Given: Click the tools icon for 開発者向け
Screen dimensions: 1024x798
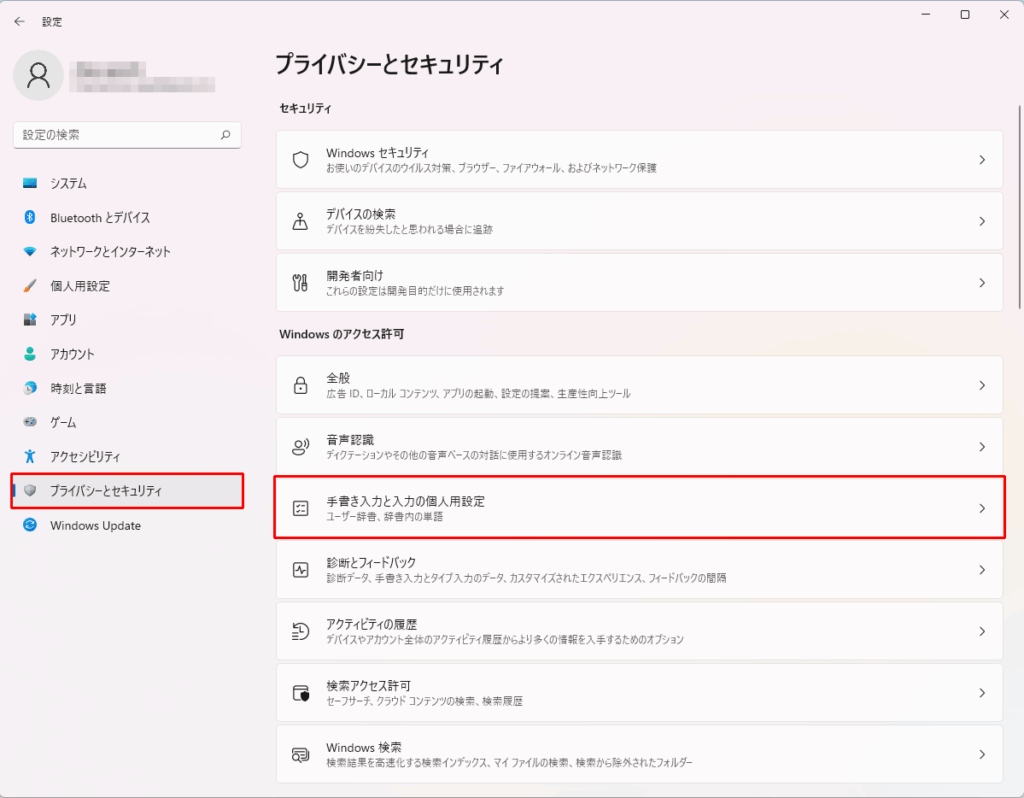Looking at the screenshot, I should [x=300, y=283].
